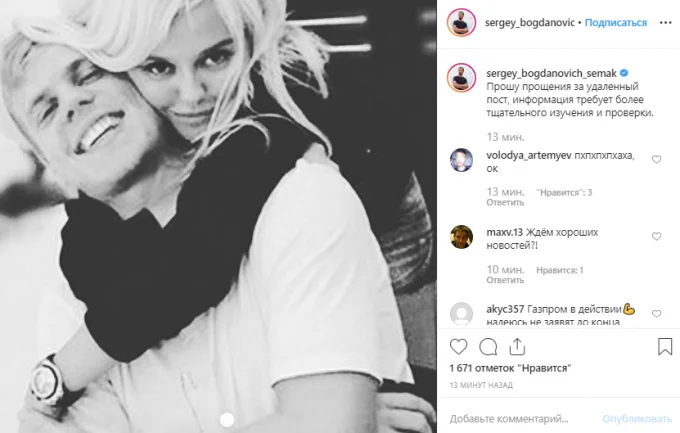Save the post with the bookmark icon

point(665,347)
